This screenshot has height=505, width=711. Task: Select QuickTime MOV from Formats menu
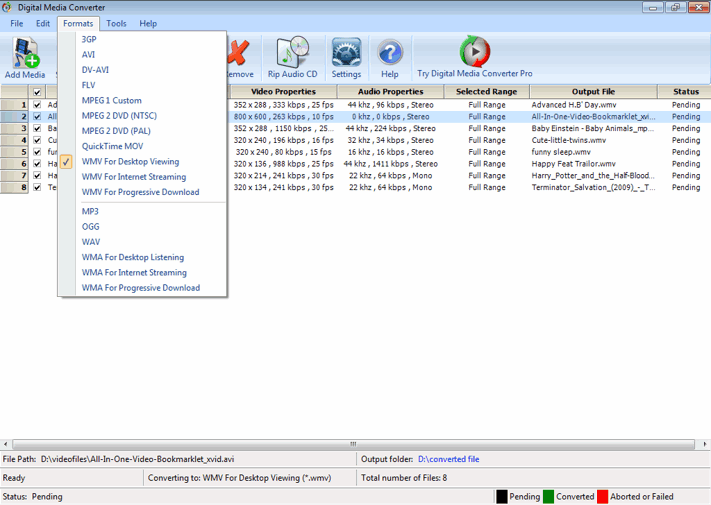[112, 146]
